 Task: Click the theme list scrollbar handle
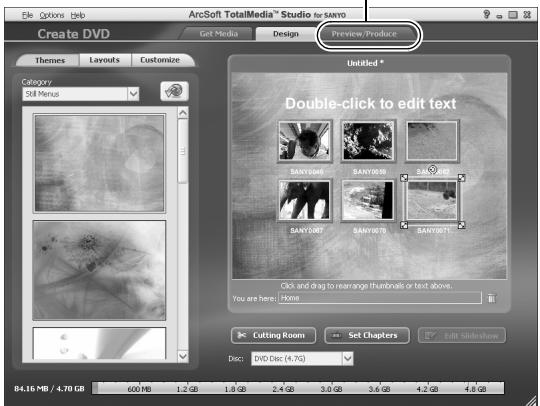tap(183, 151)
